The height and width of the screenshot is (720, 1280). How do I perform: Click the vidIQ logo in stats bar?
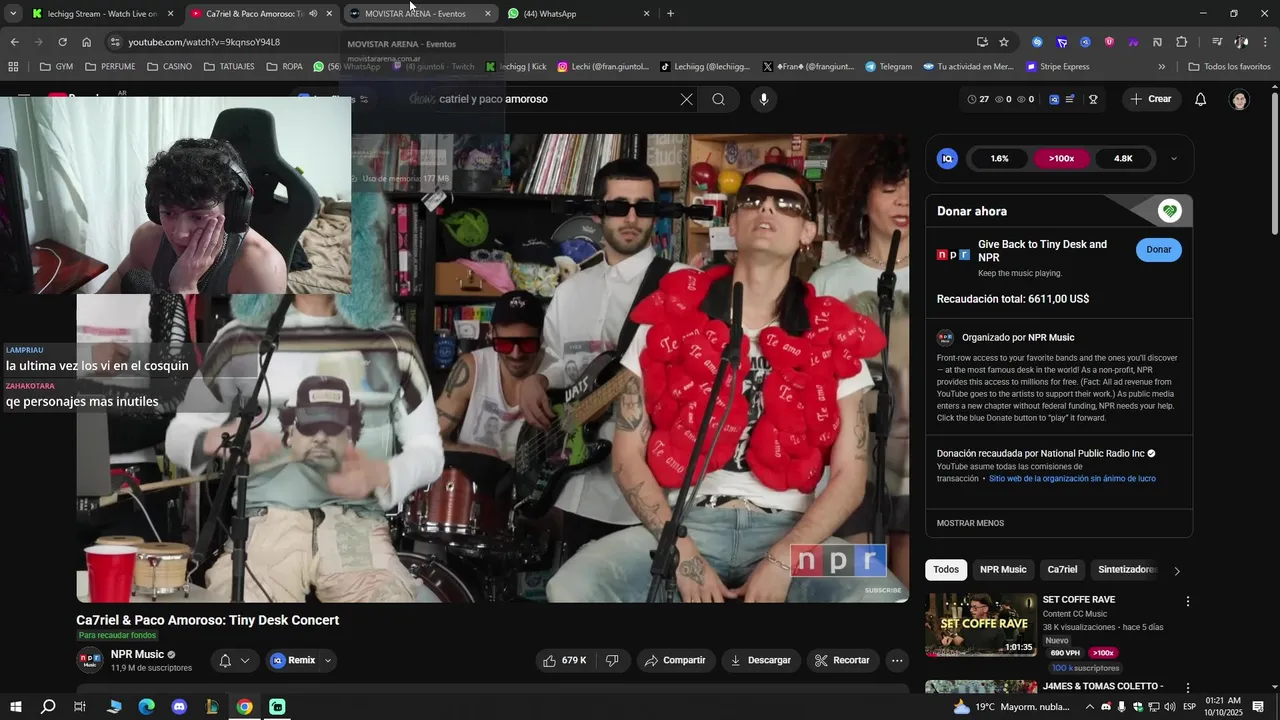[x=948, y=159]
